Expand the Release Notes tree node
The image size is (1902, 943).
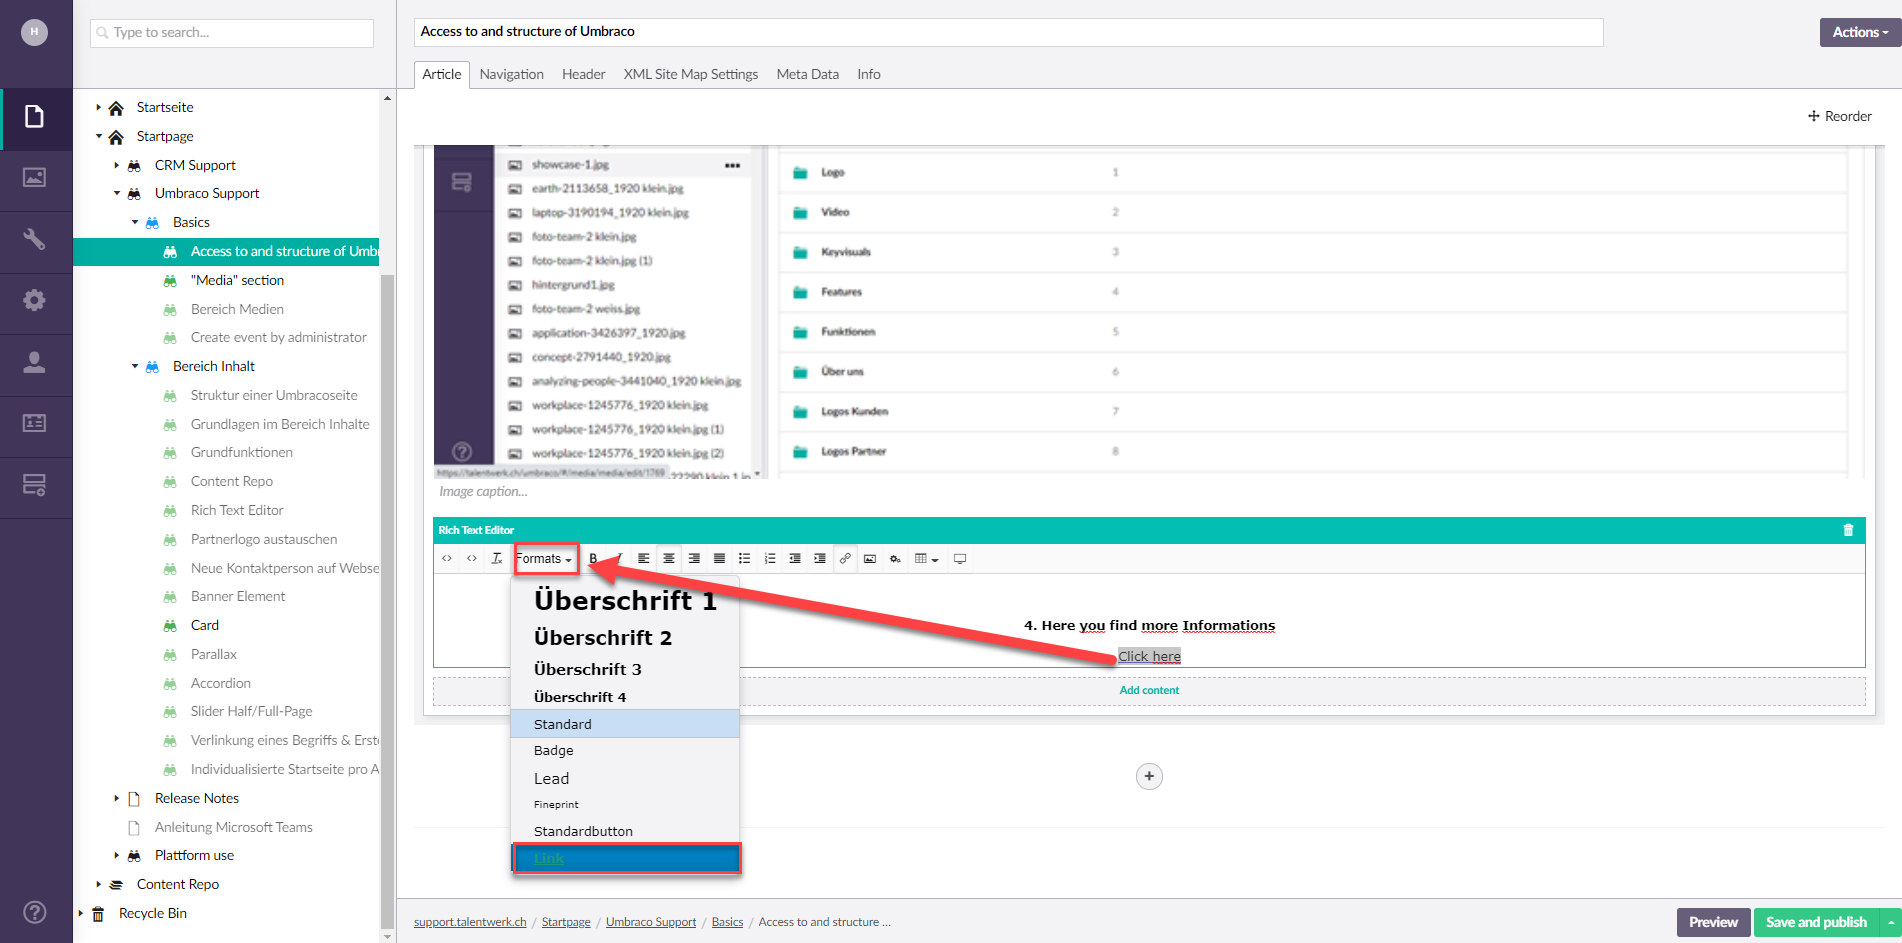click(x=116, y=798)
